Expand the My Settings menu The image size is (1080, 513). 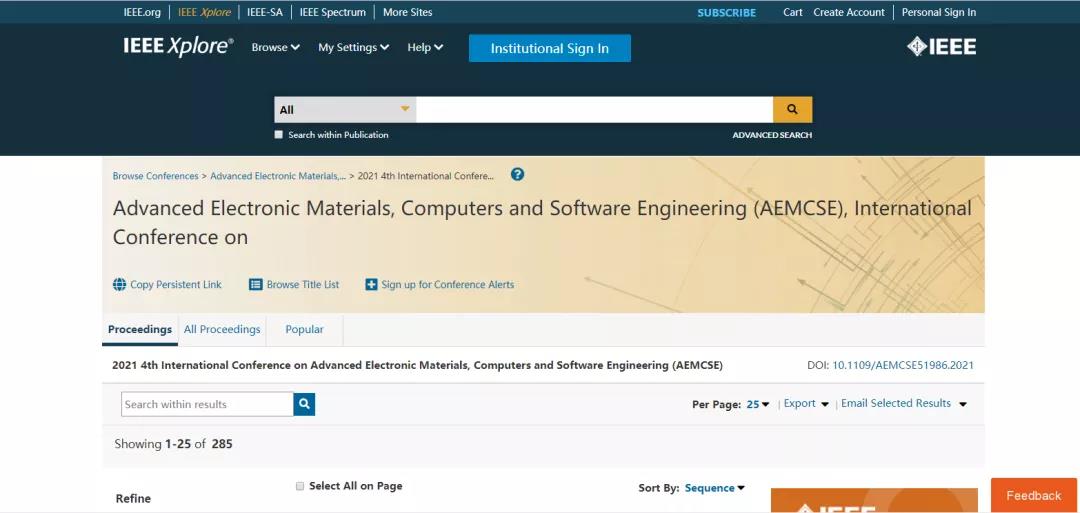pos(353,48)
